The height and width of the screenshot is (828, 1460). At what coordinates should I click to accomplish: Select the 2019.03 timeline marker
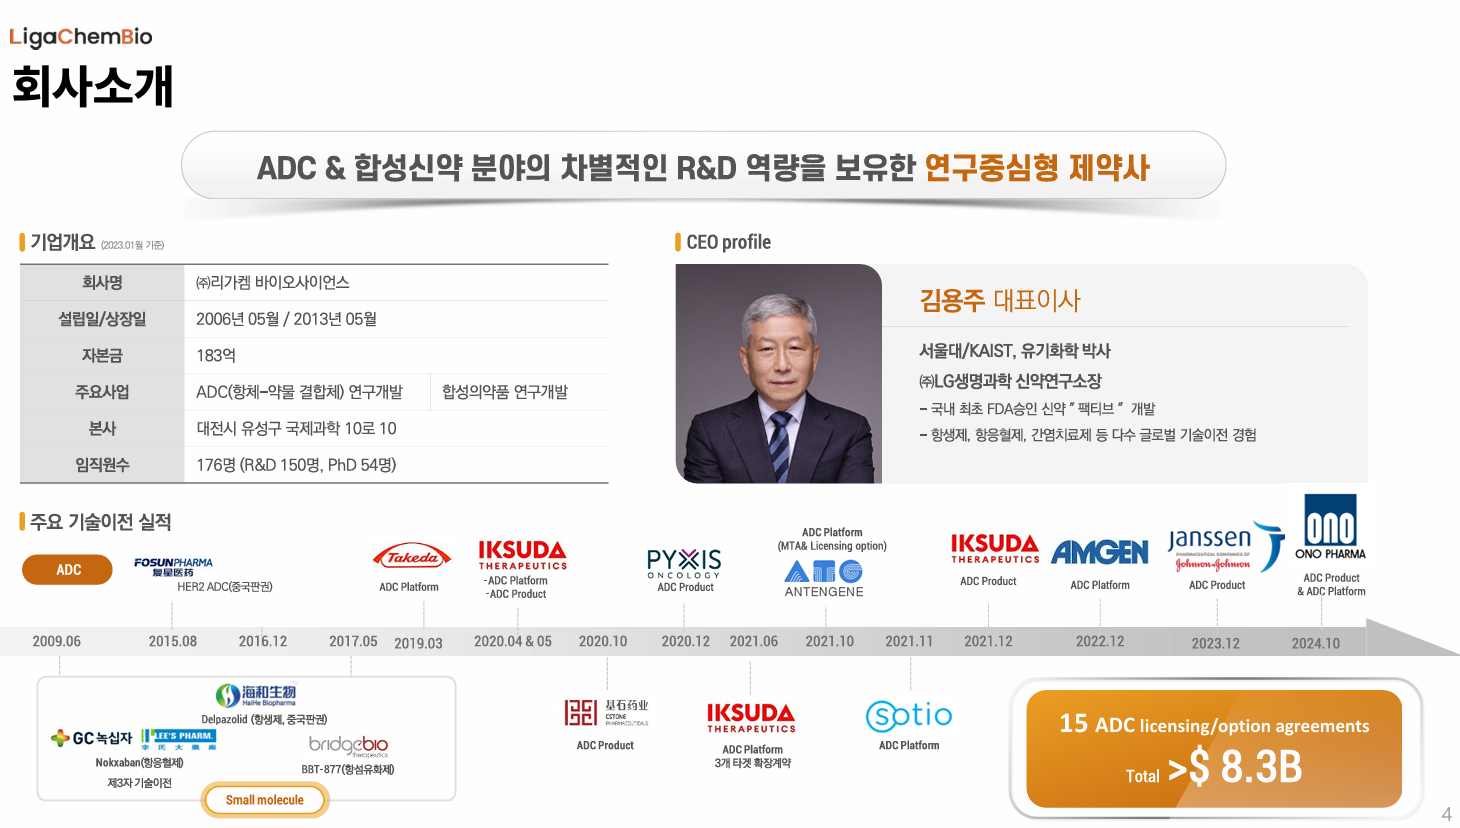pos(418,643)
